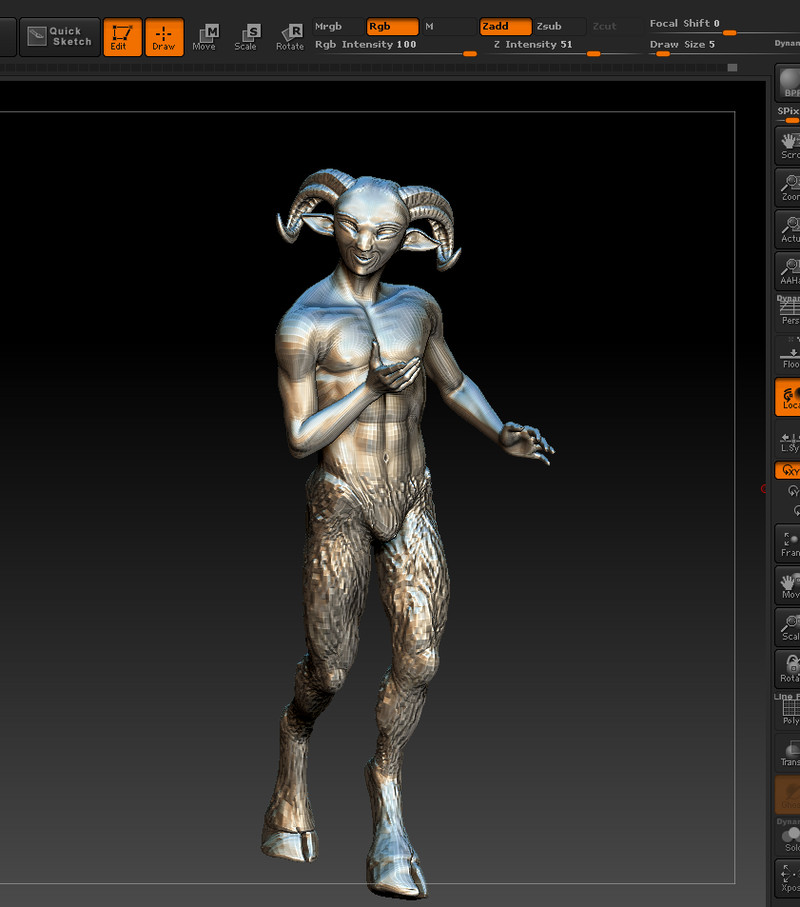
Task: Select the Move mode button in the top toolbar
Action: 205,37
